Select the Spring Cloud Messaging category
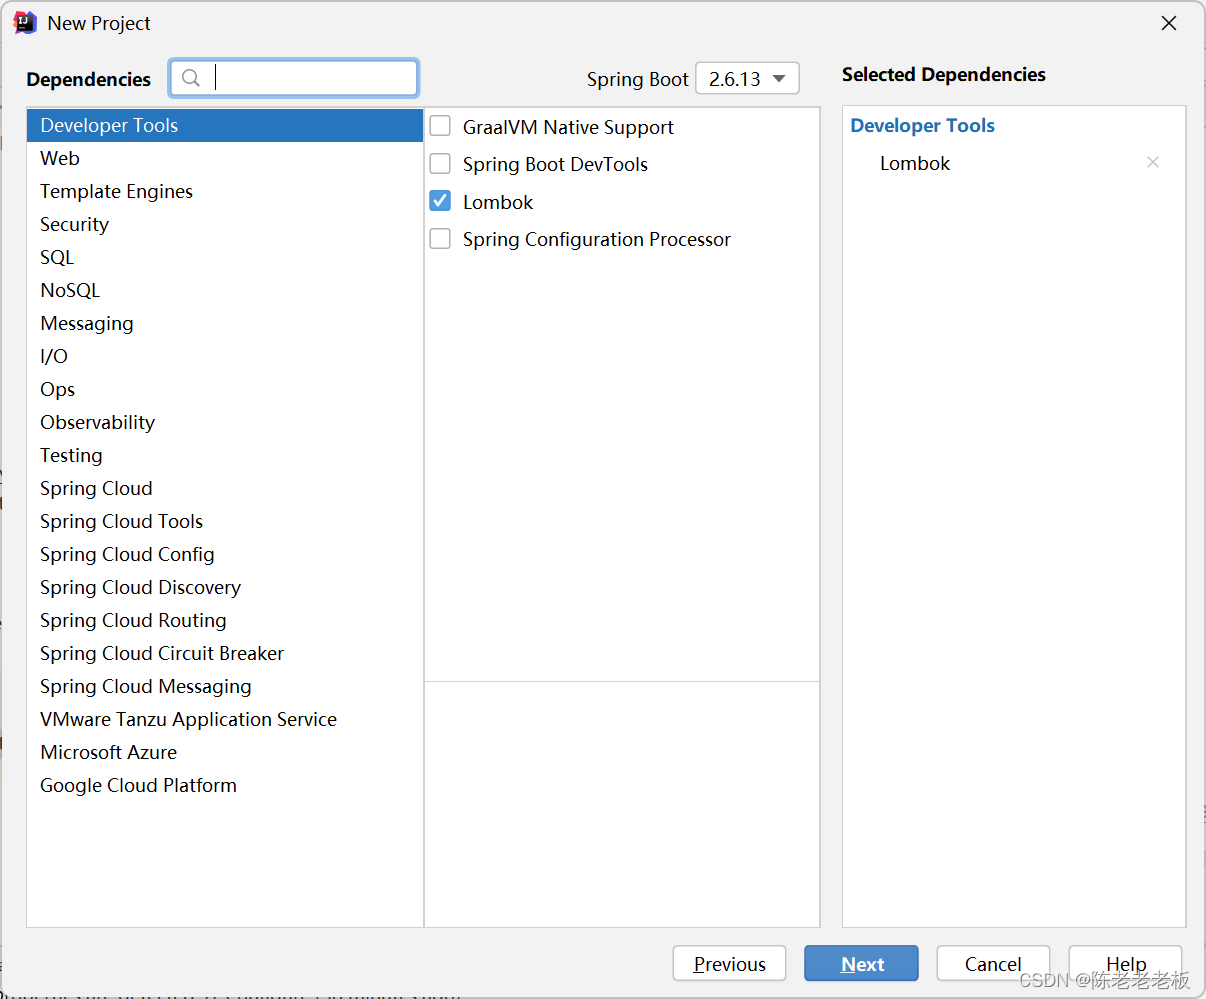The width and height of the screenshot is (1206, 999). (x=225, y=686)
